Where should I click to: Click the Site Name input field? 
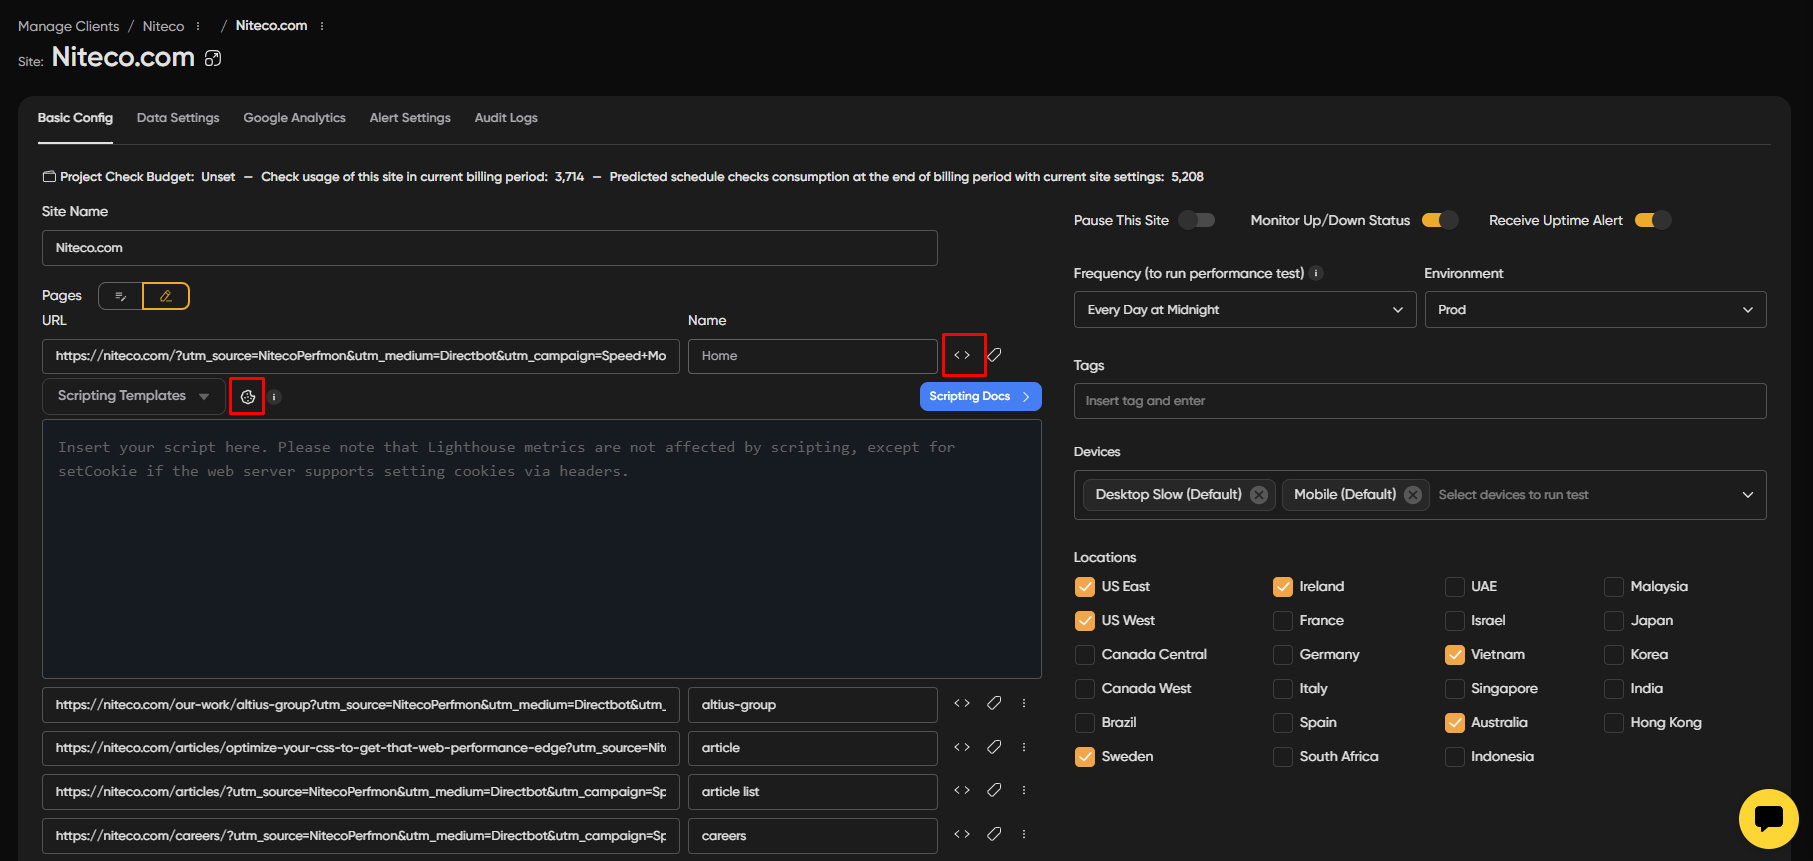tap(490, 248)
